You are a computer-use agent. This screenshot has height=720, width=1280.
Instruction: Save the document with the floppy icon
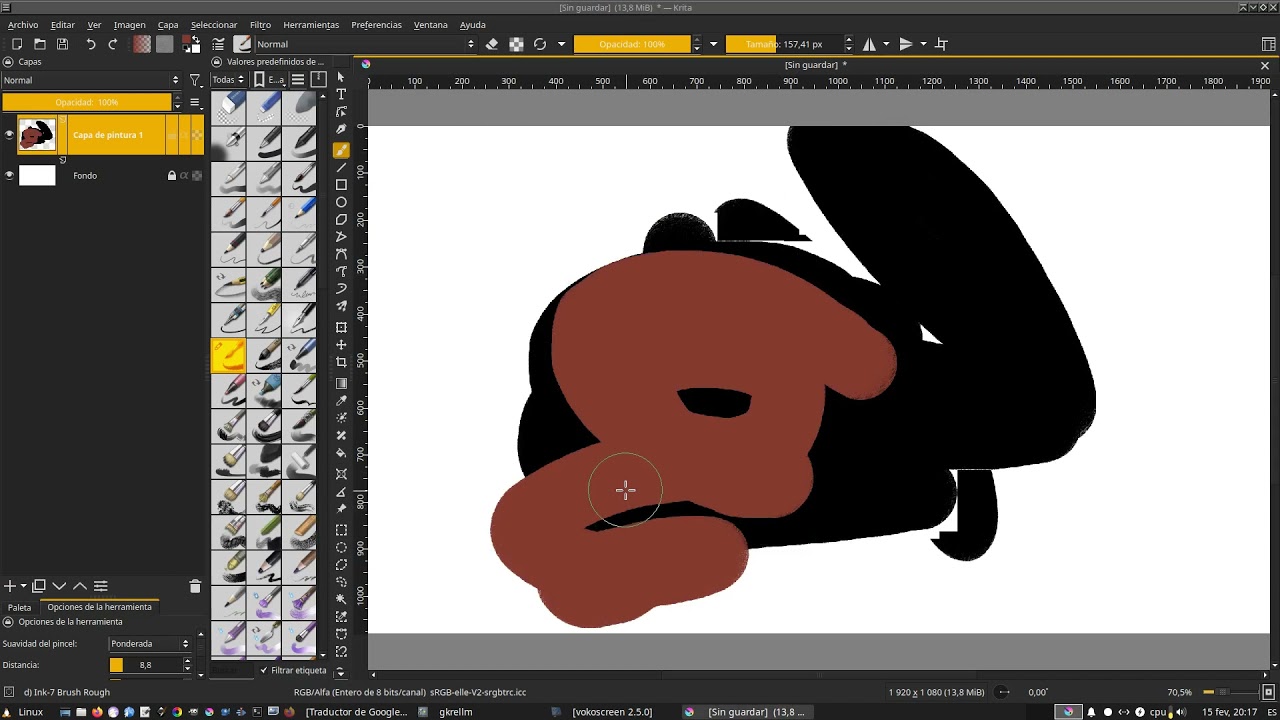pyautogui.click(x=62, y=44)
